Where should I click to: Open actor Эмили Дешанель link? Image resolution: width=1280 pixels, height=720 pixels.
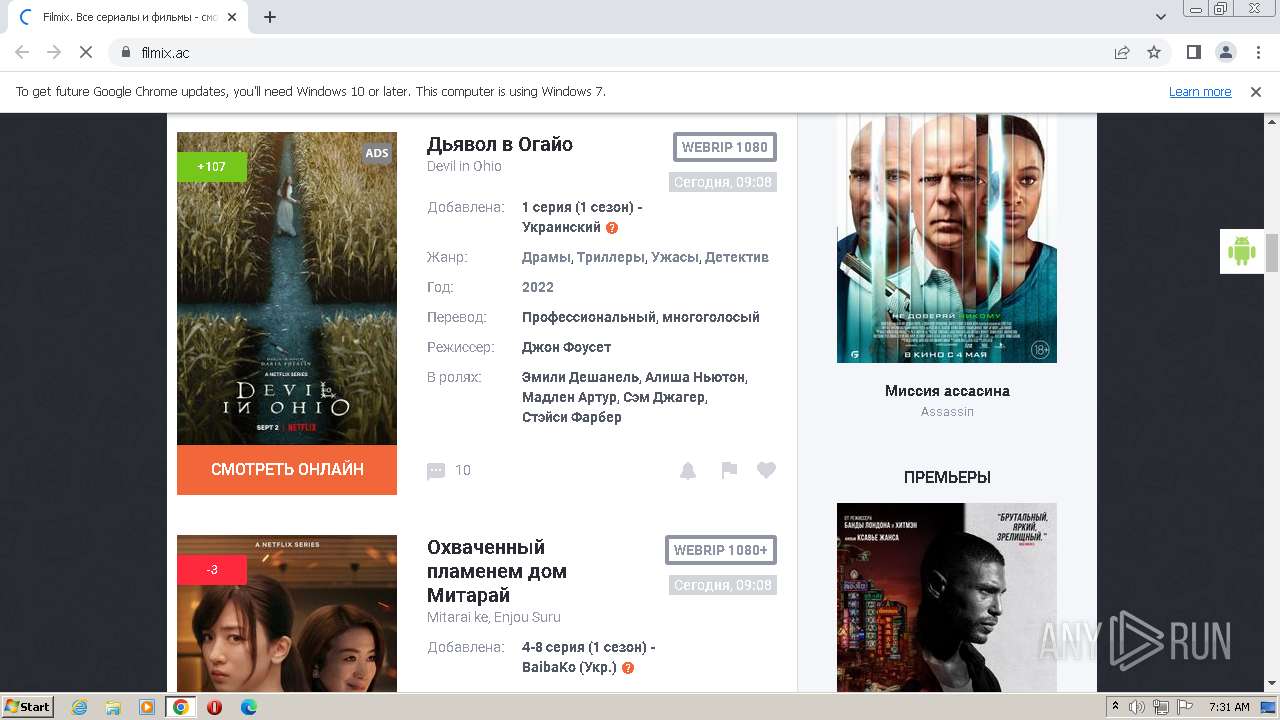click(x=581, y=377)
